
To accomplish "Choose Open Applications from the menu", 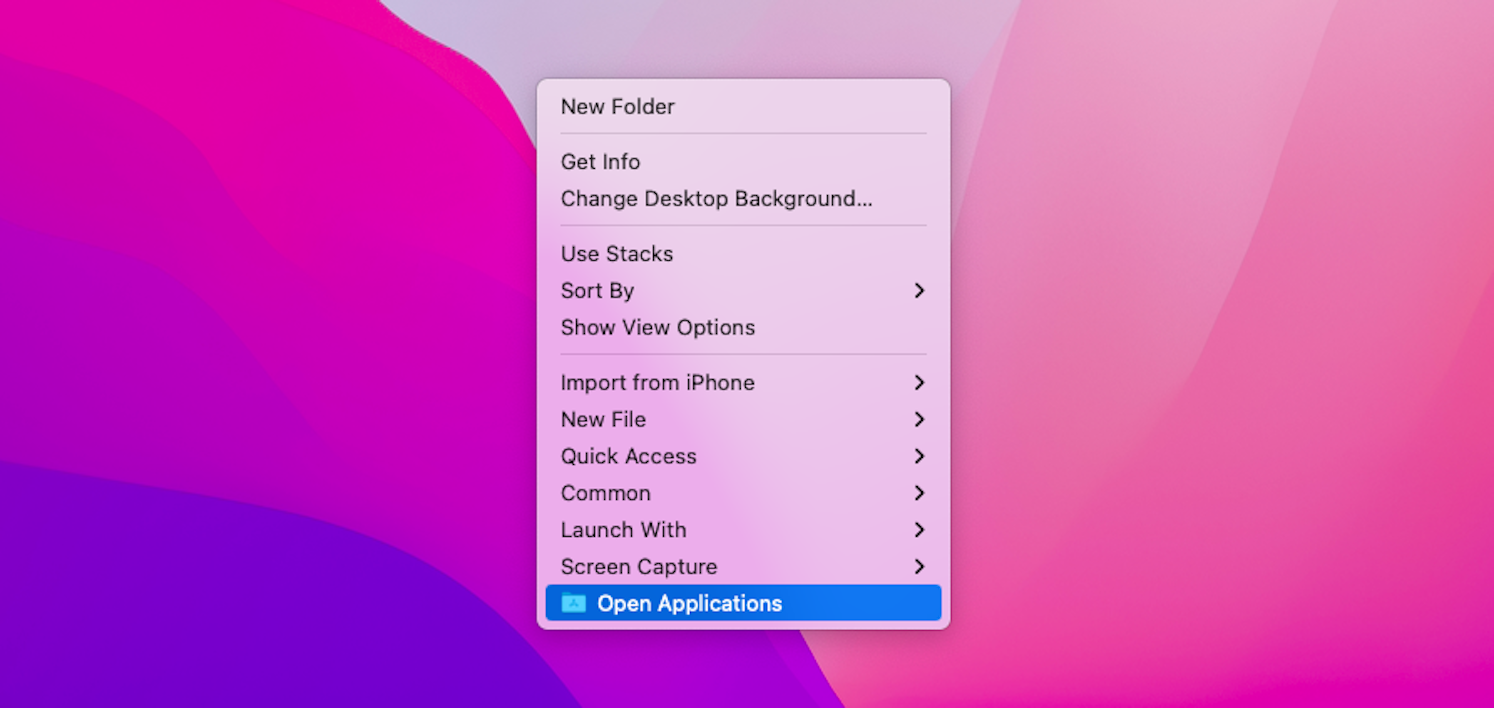I will tap(690, 603).
